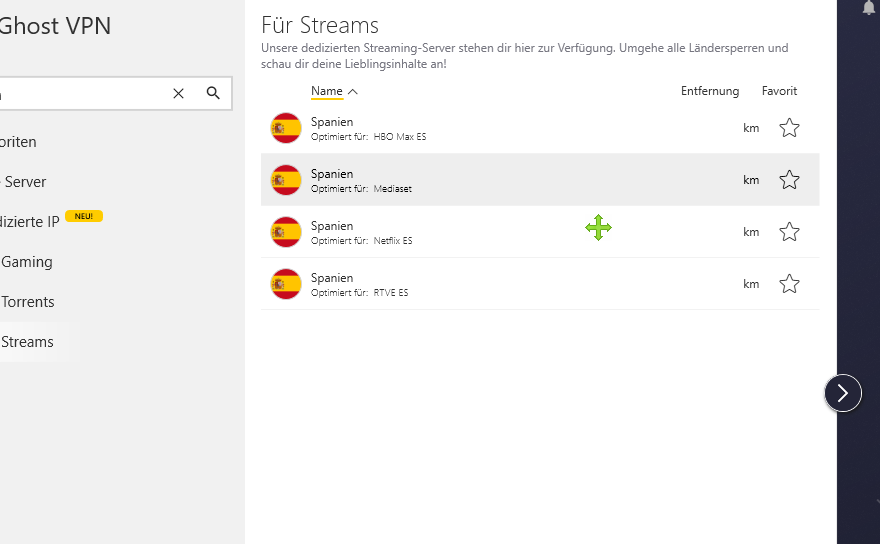Click km distance in HBO Max ES row
Screen dimensions: 880x544
(751, 128)
